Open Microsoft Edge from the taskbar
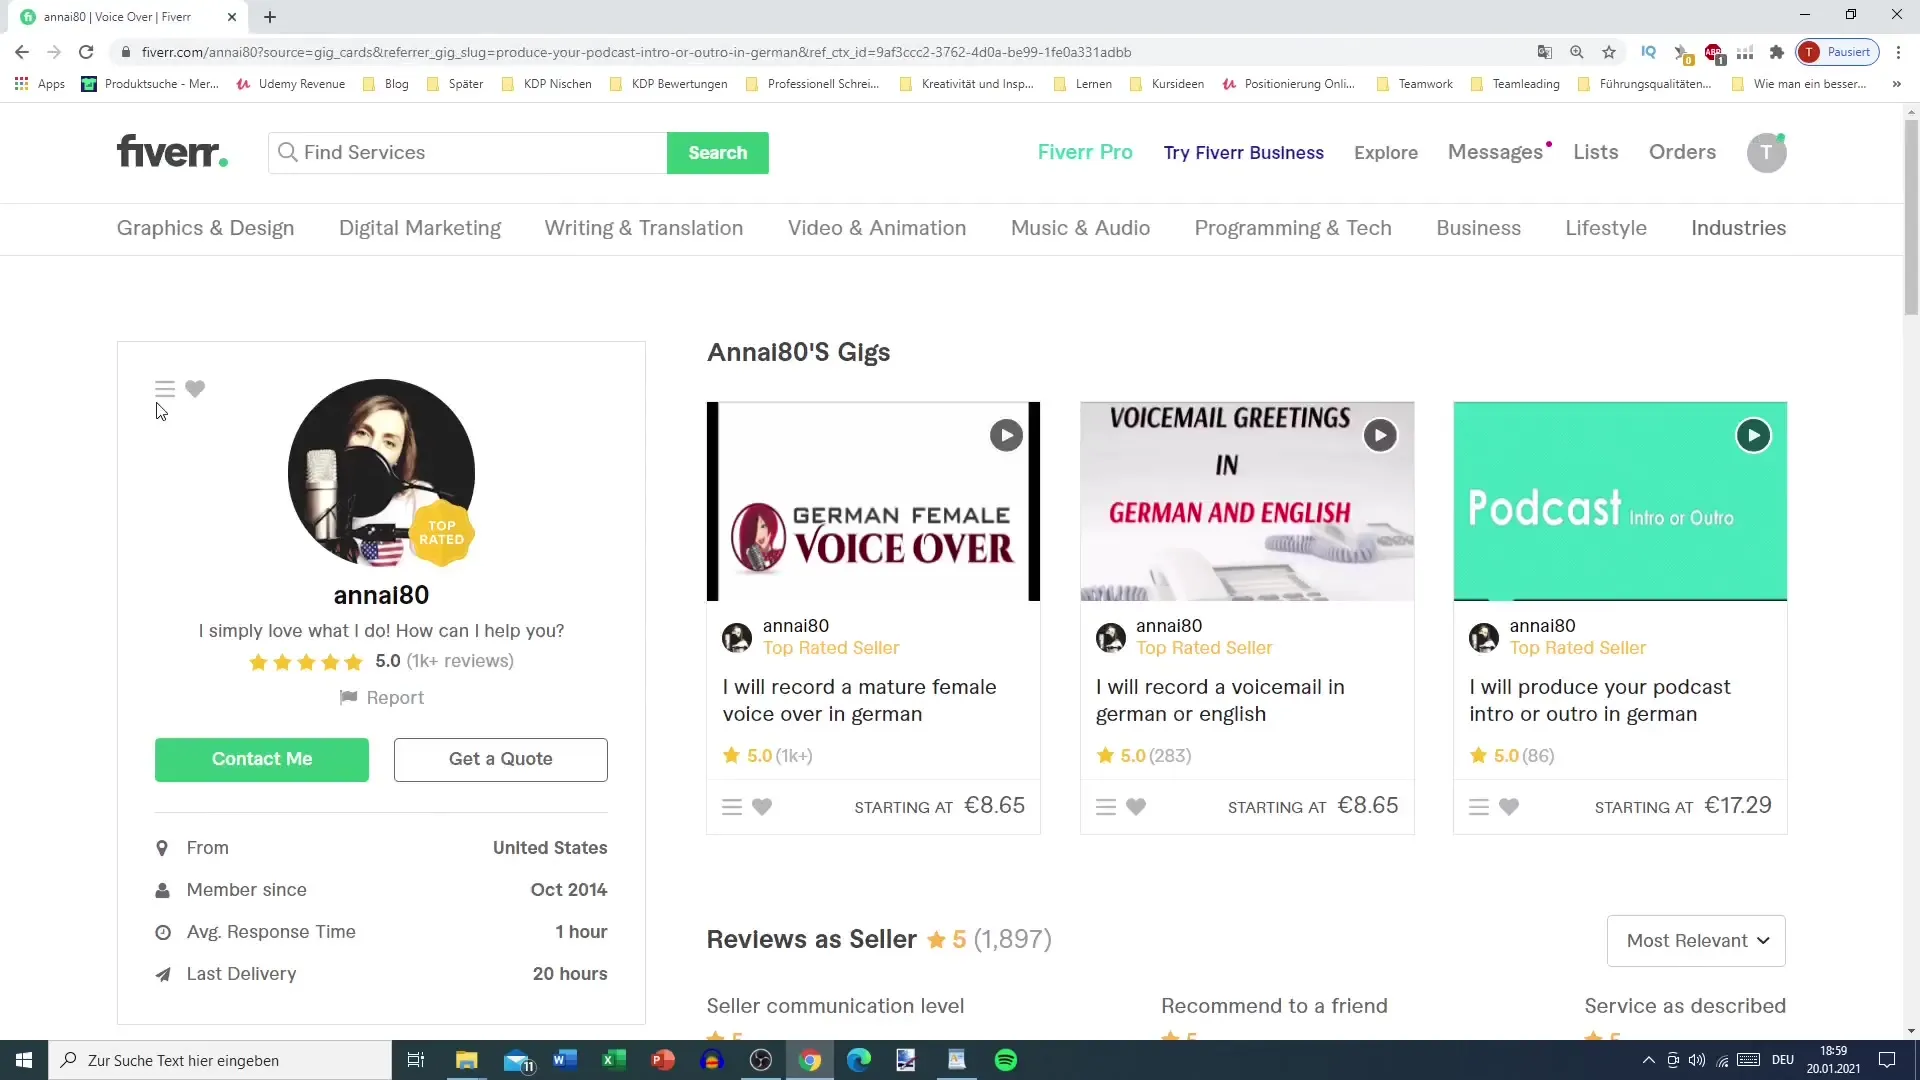This screenshot has width=1920, height=1080. 858,1060
